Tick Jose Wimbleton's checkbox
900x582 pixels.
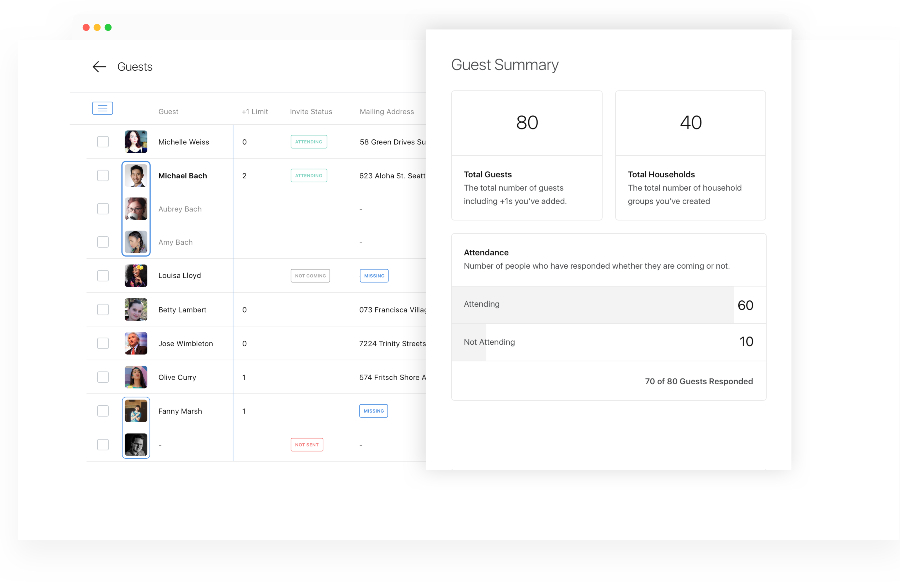(x=103, y=343)
